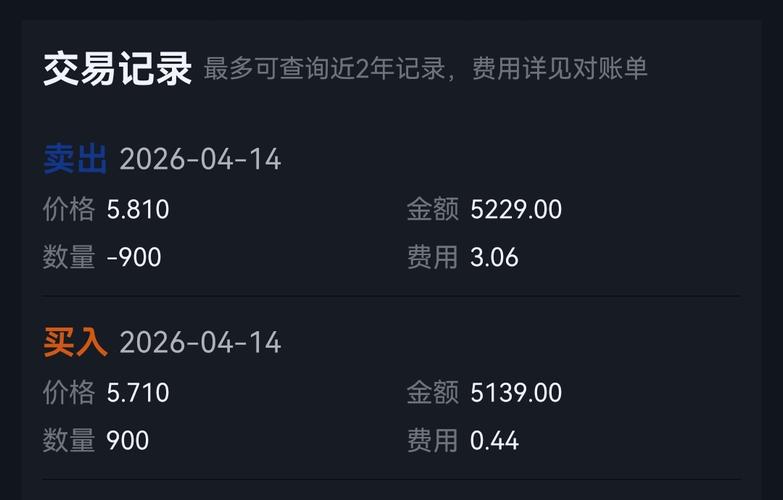Viewport: 783px width, 500px height.
Task: Click the buy quantity value 900
Action: click(128, 440)
